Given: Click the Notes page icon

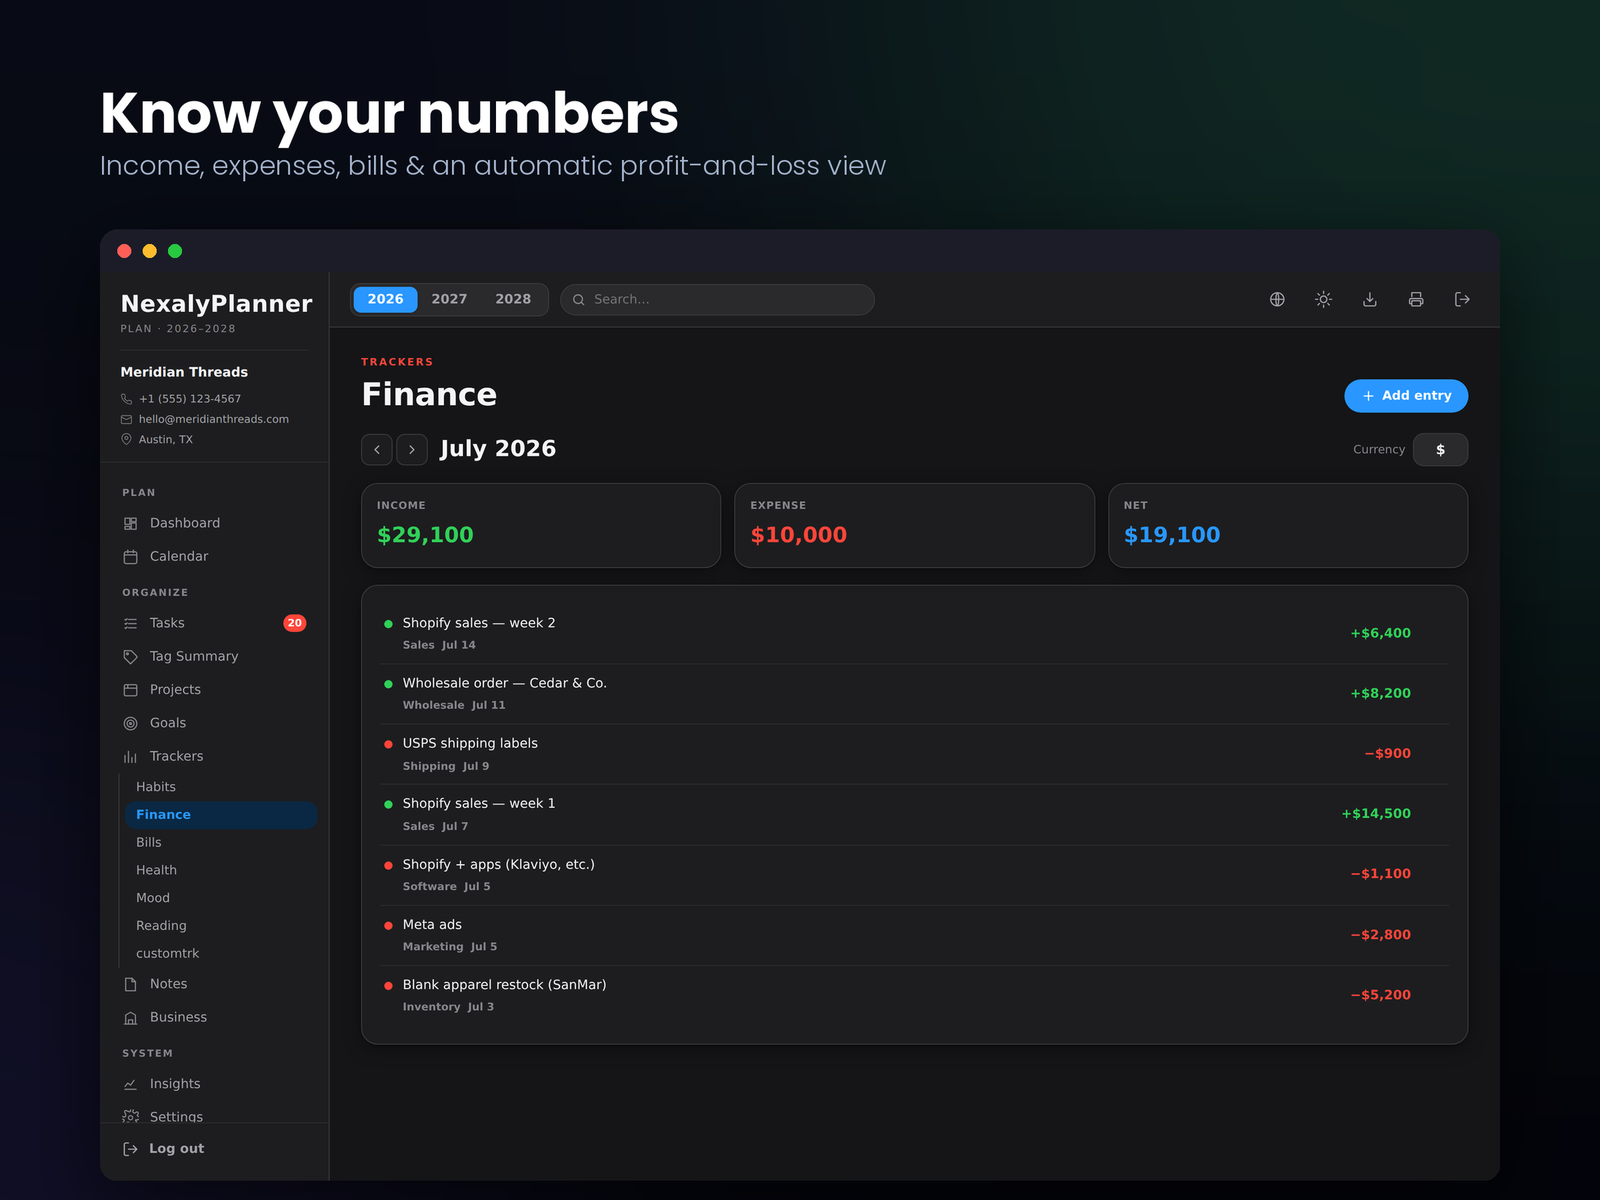Looking at the screenshot, I should click(130, 984).
